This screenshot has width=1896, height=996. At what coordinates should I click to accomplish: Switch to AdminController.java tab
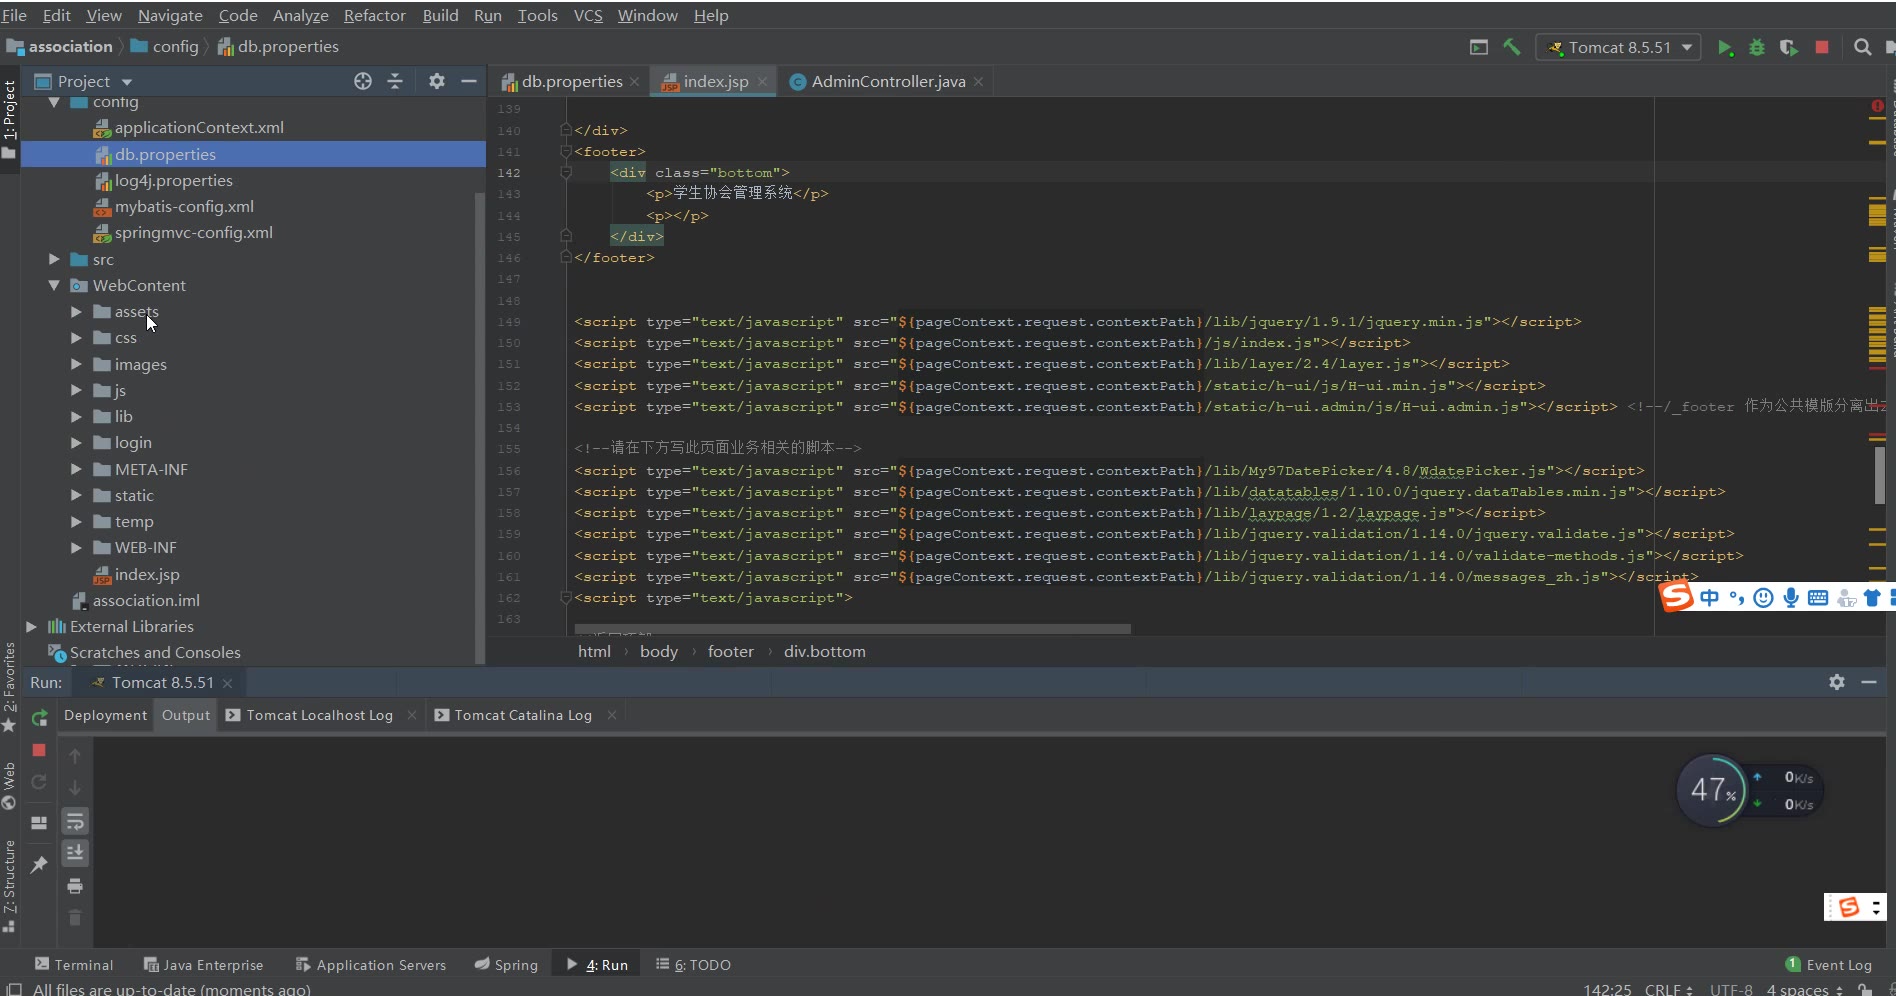pos(887,82)
